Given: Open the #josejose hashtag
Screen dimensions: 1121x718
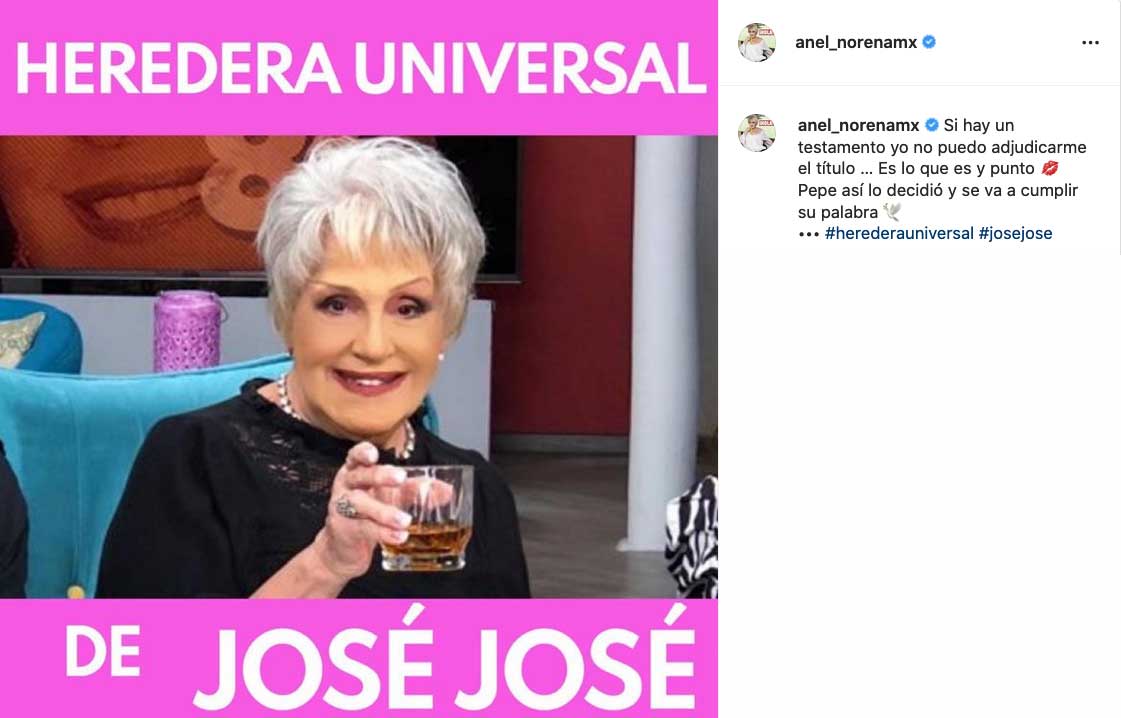Looking at the screenshot, I should point(1015,233).
